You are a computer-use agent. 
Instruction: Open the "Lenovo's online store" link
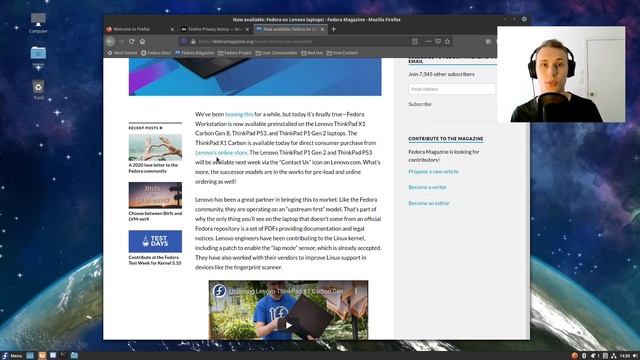221,153
